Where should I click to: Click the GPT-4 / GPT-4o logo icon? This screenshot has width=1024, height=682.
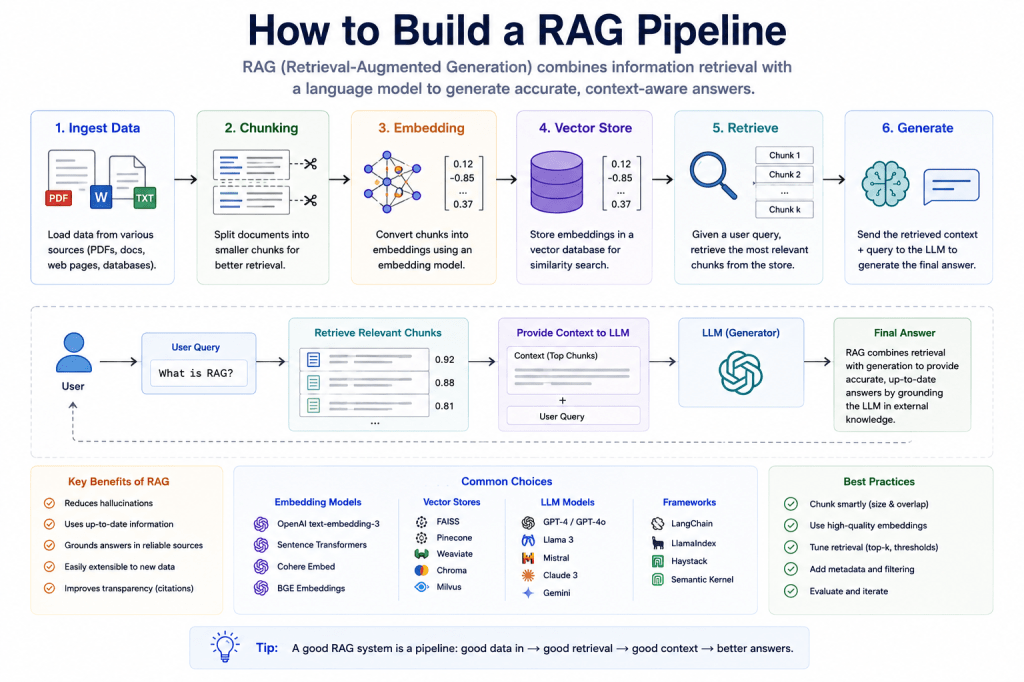528,522
